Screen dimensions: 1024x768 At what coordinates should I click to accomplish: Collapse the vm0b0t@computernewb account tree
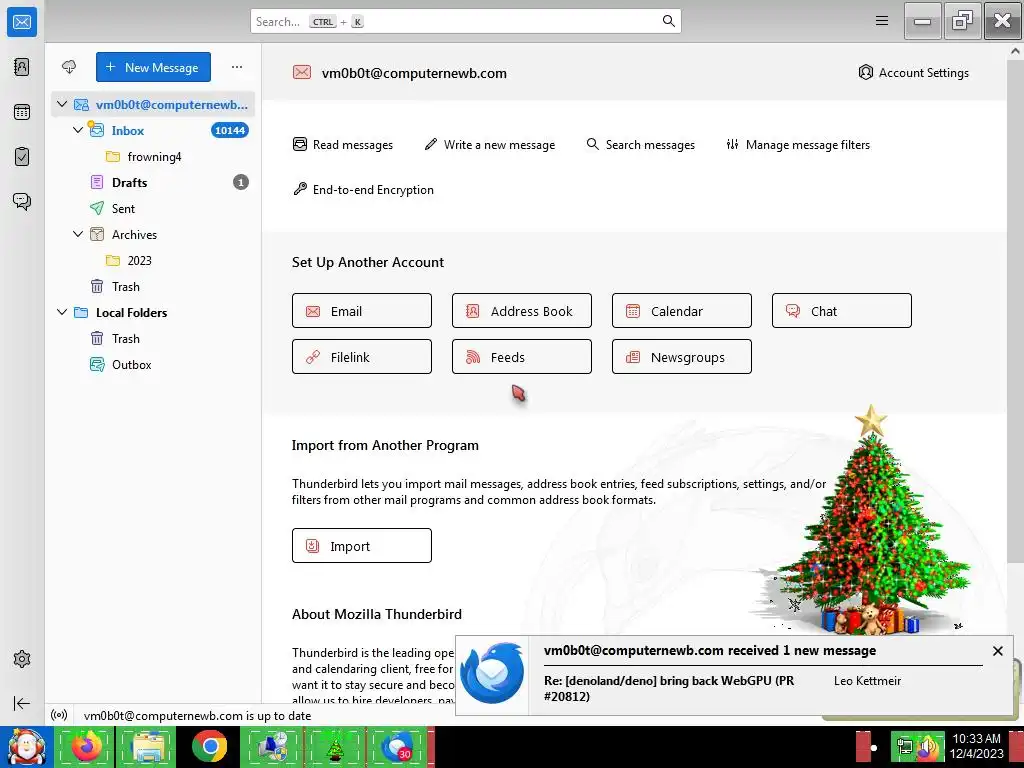(62, 104)
